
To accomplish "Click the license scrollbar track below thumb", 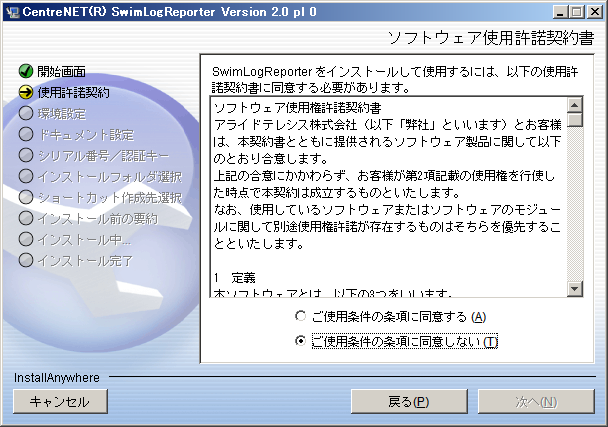I will pos(575,204).
